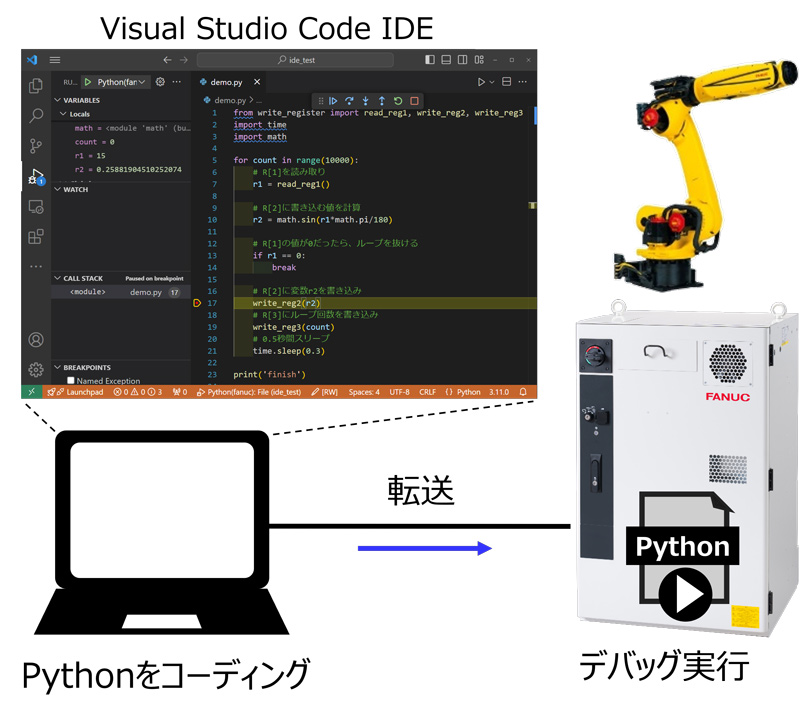
Task: Open the Explorer view in activity bar
Action: pos(36,86)
